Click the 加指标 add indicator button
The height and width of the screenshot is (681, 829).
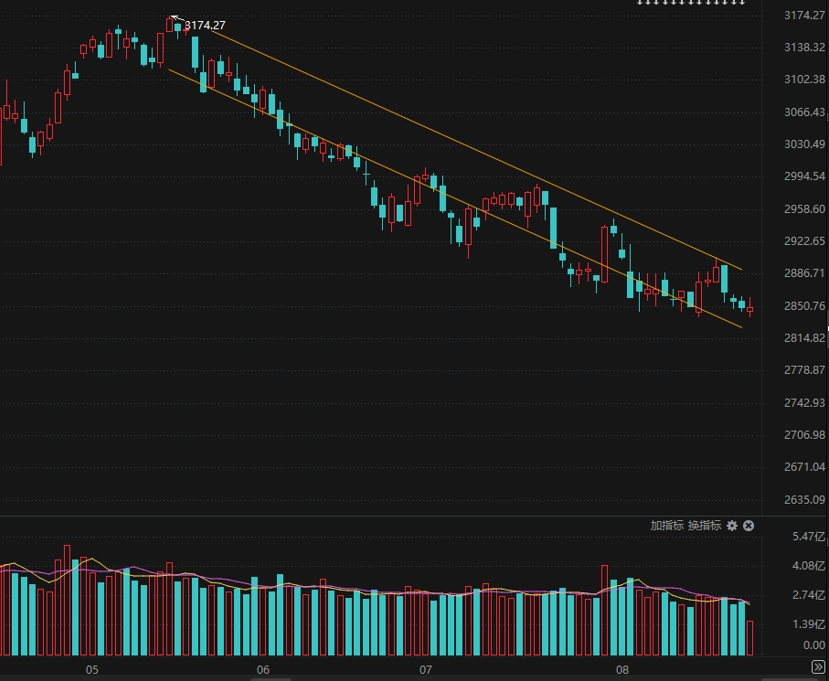[x=667, y=526]
